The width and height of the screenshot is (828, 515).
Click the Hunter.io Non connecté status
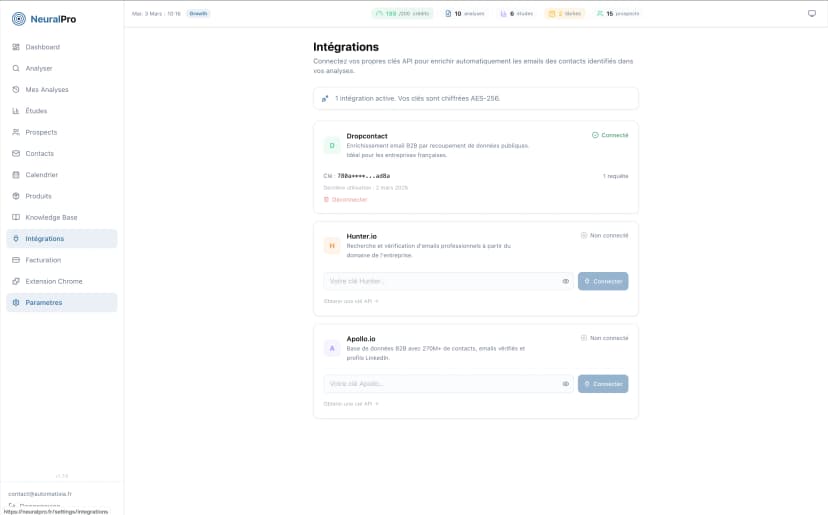click(605, 236)
